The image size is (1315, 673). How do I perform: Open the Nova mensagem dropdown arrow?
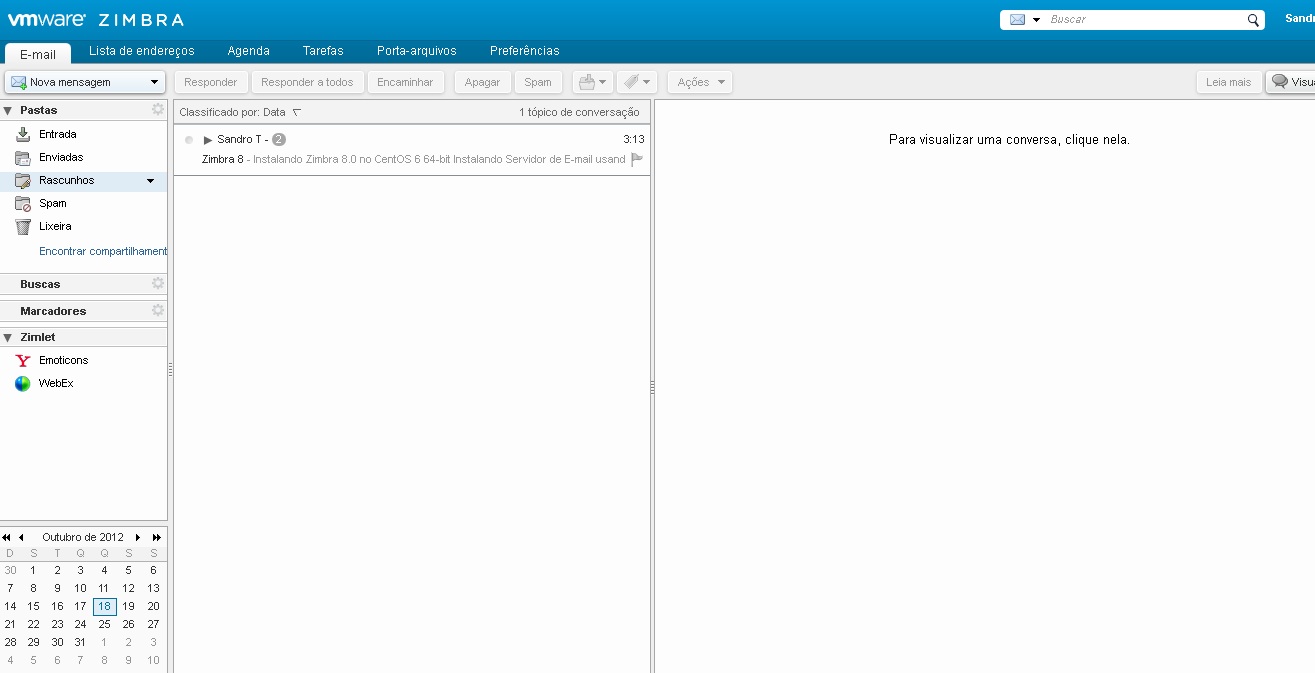154,82
